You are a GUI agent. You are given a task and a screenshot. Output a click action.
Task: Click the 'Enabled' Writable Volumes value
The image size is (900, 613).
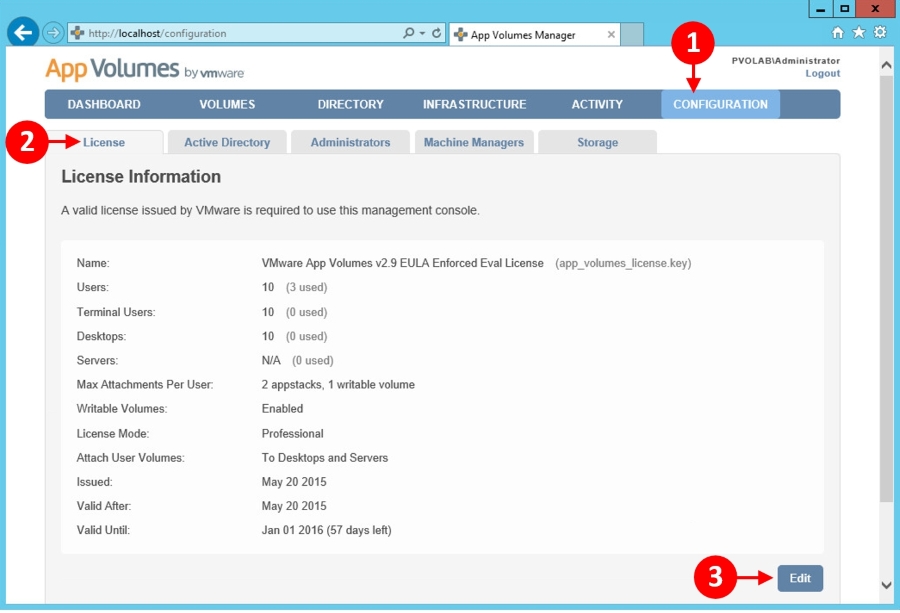282,409
